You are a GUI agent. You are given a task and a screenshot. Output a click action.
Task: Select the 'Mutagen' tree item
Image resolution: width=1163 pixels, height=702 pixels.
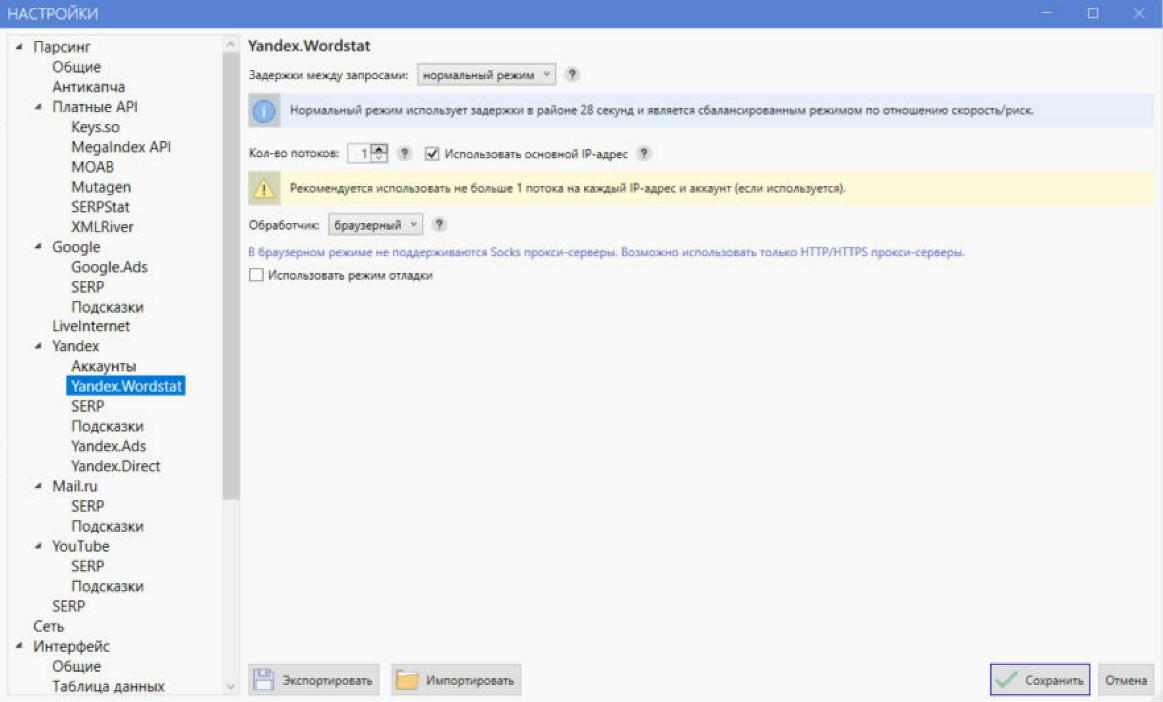click(101, 187)
